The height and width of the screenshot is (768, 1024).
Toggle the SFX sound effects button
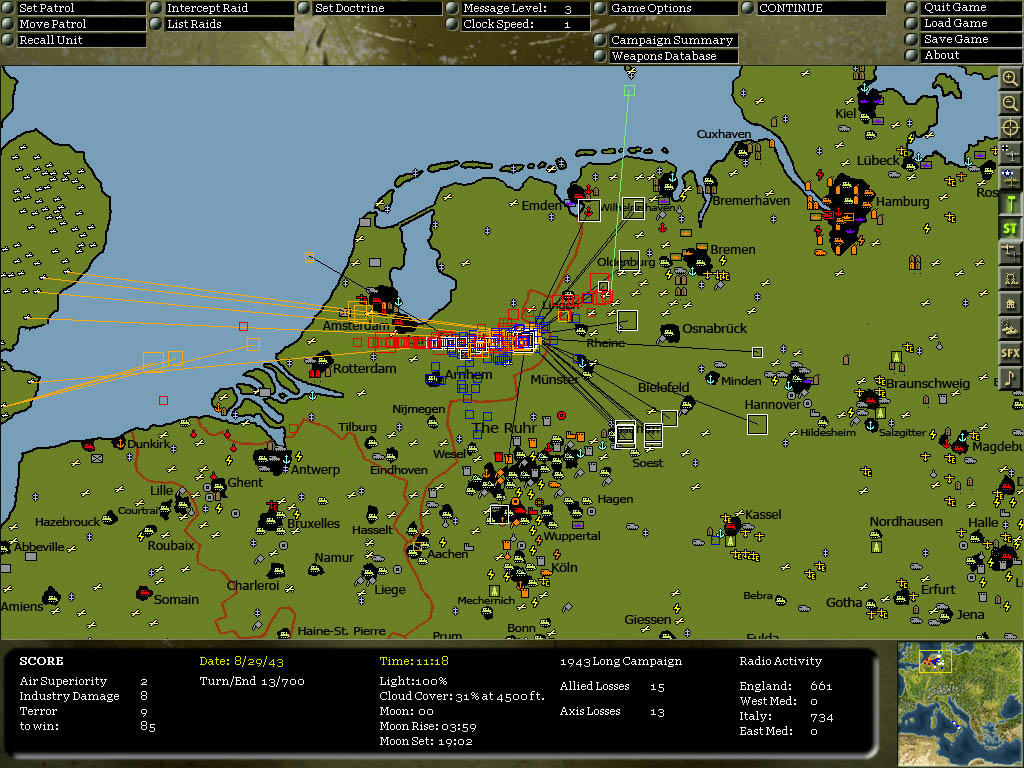click(x=1010, y=353)
